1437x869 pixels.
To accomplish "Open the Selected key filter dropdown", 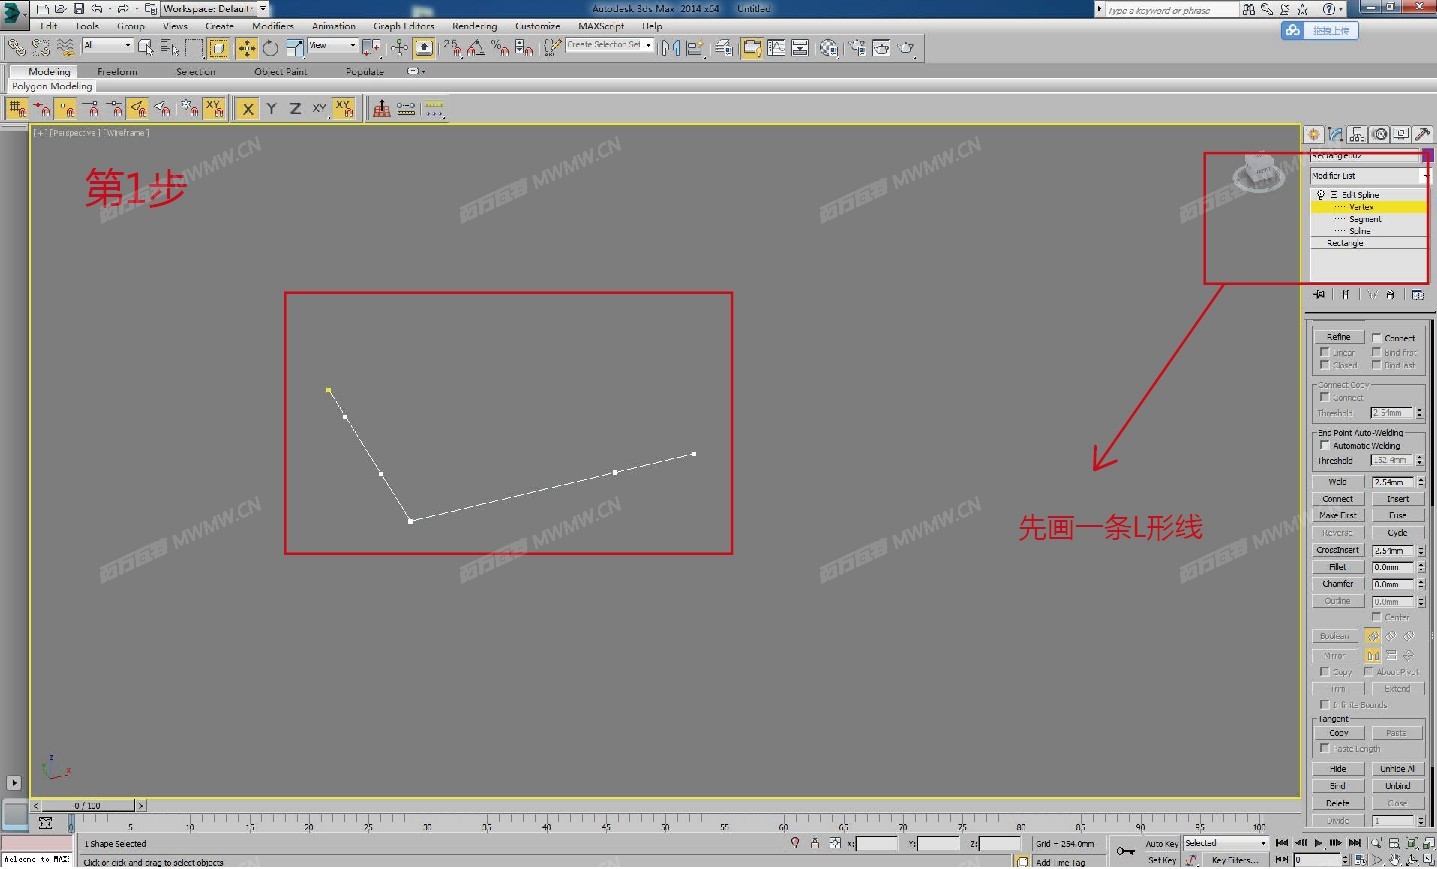I will (1226, 844).
